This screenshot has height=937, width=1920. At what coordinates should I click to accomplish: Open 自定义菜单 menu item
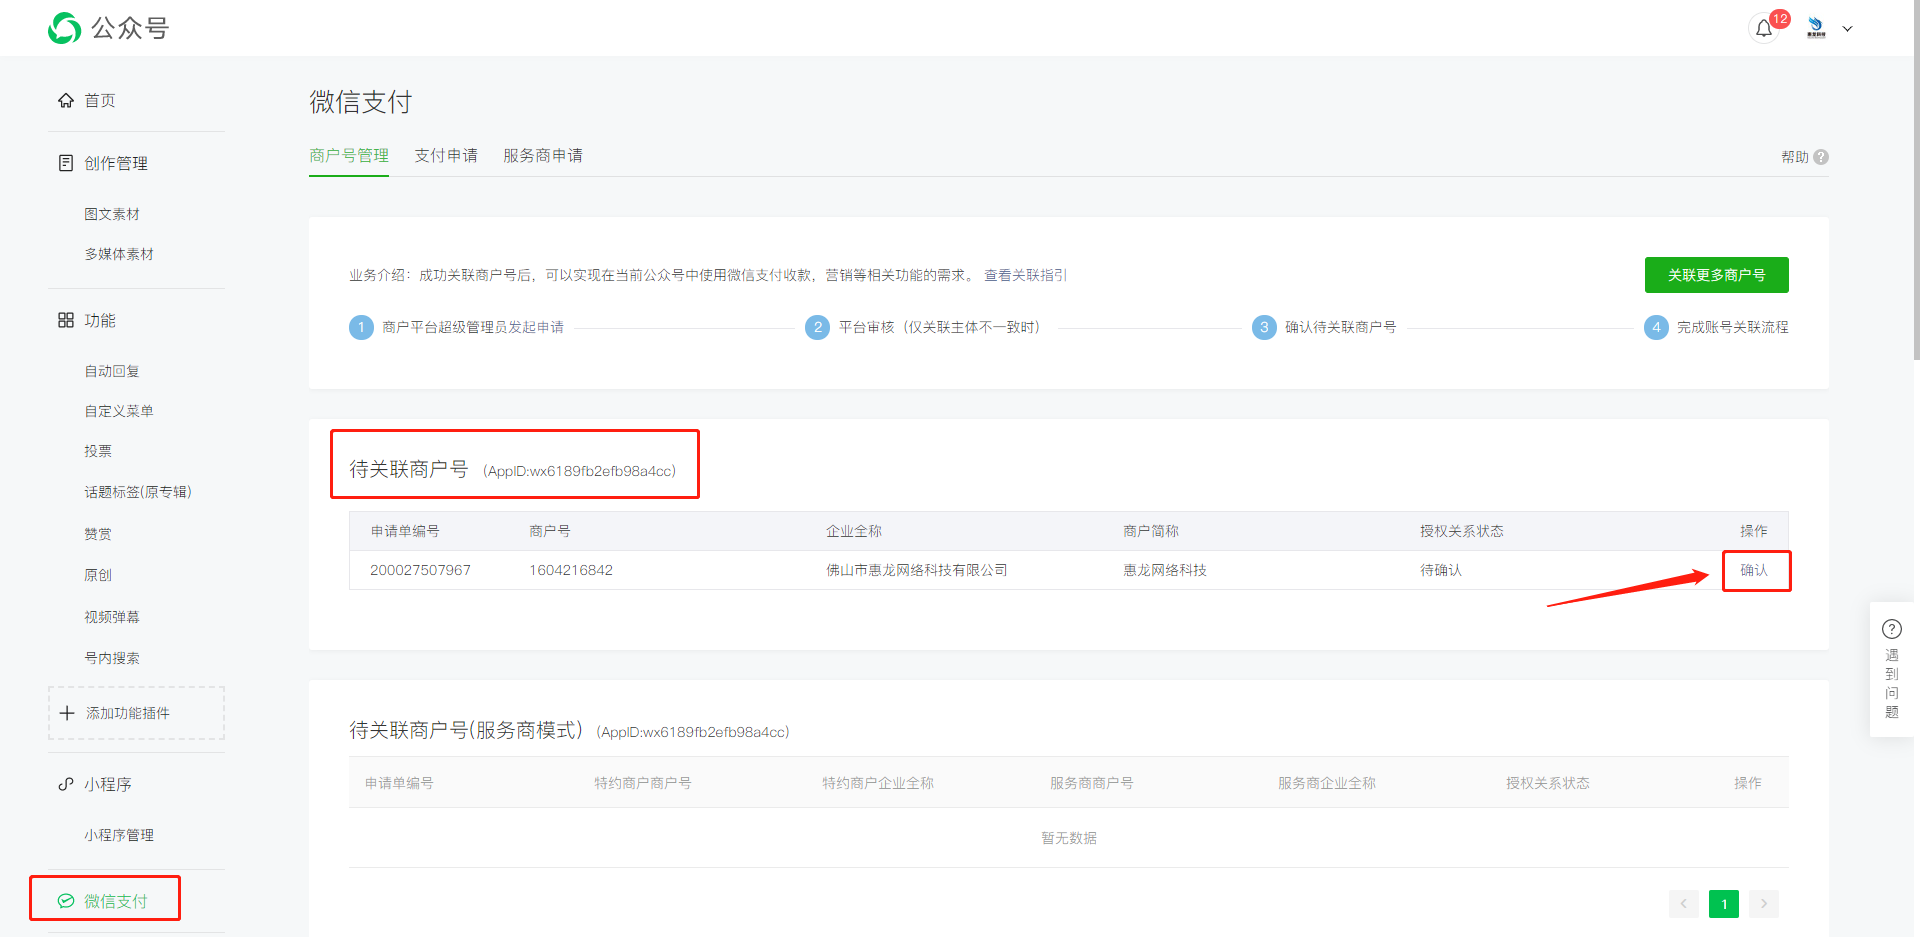coord(119,411)
